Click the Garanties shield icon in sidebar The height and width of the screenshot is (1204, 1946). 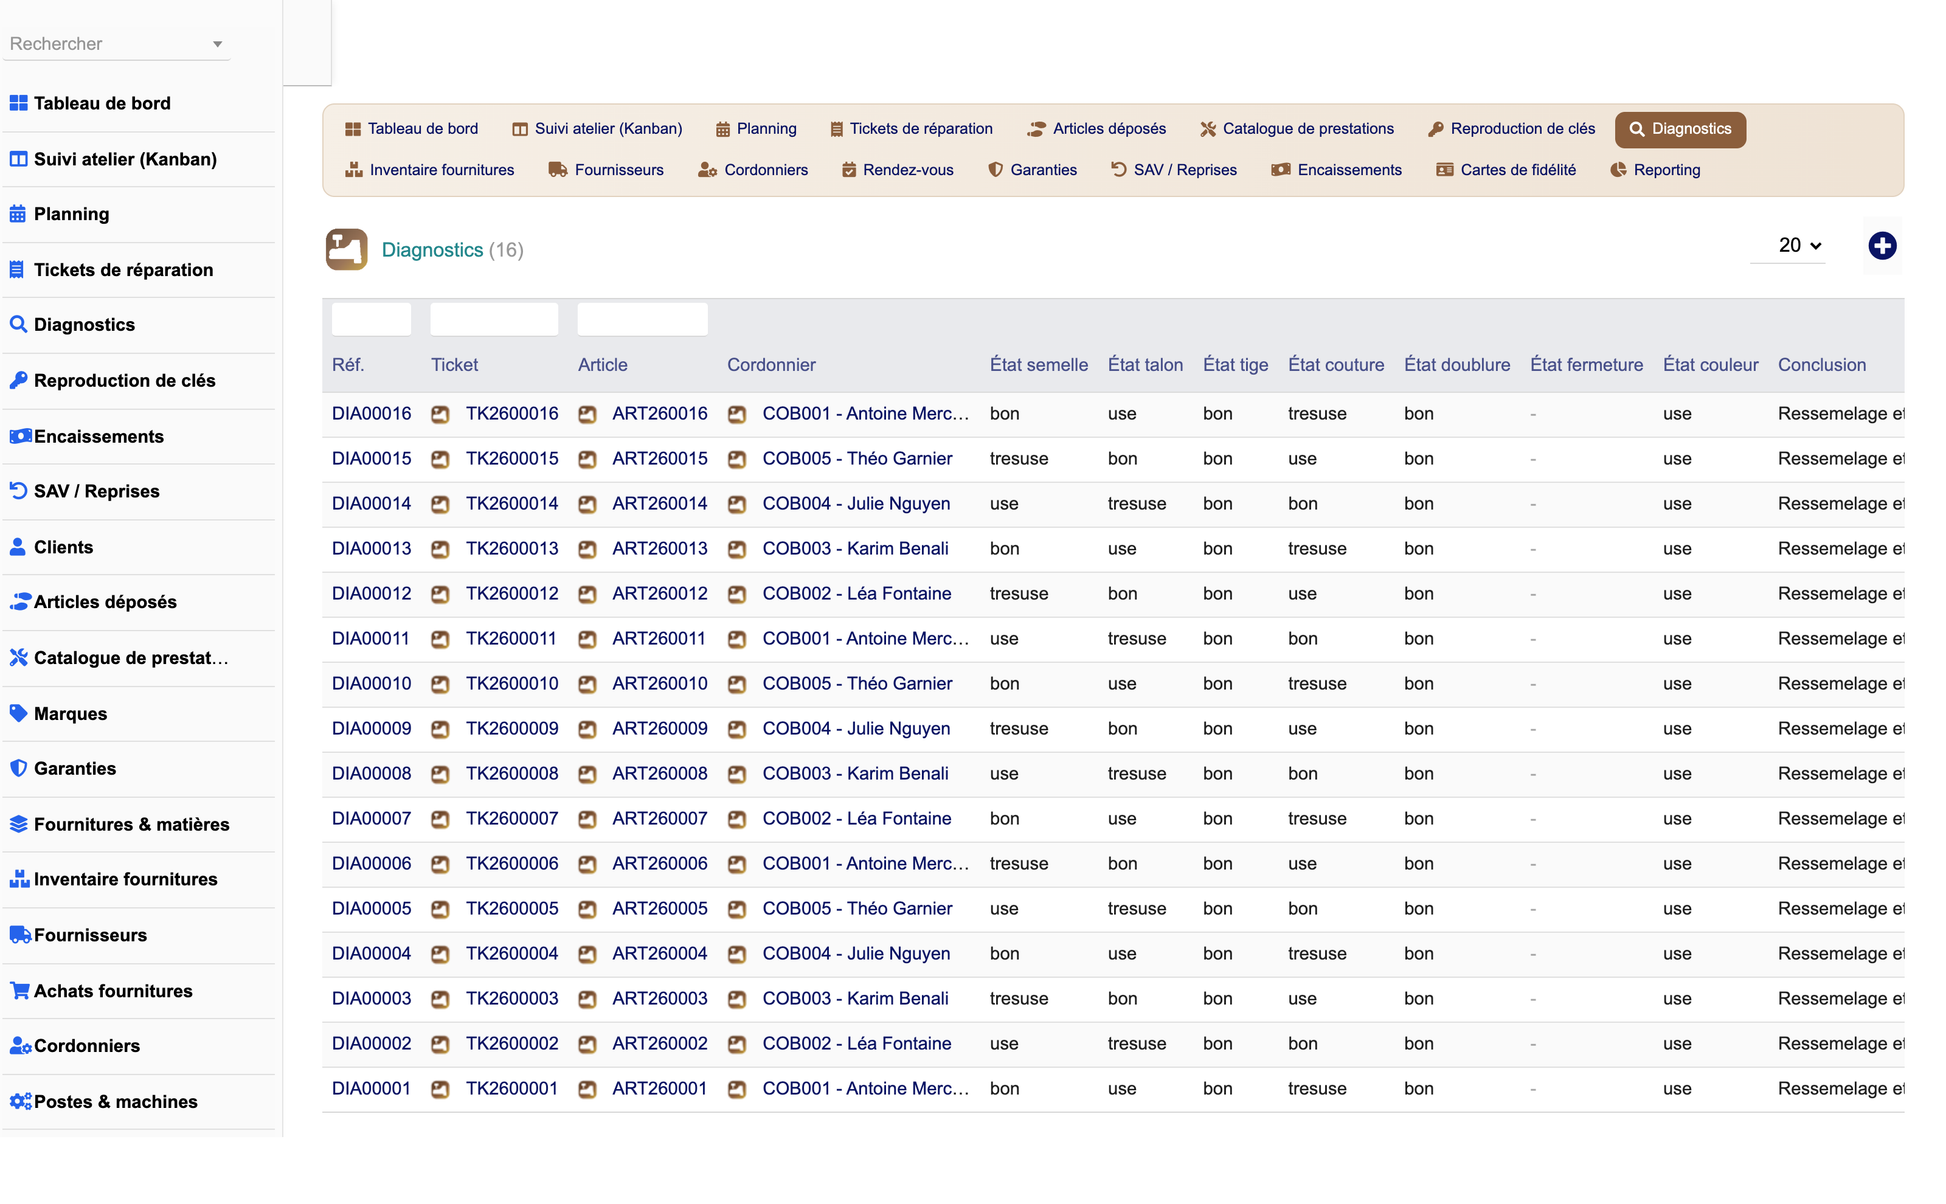[18, 769]
